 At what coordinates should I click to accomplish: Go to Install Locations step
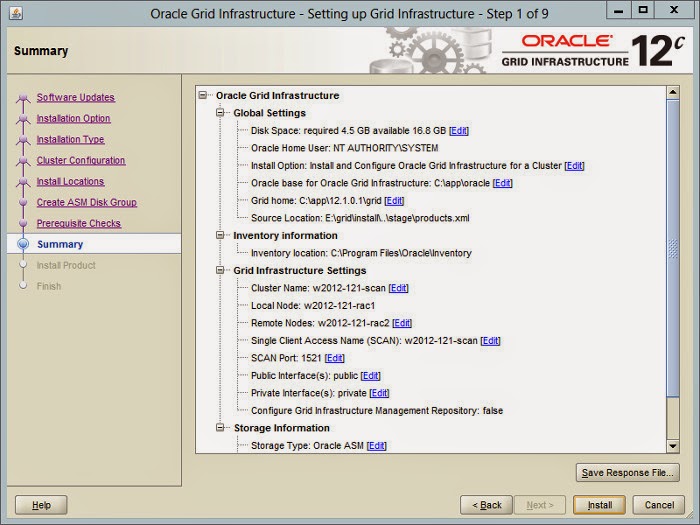click(x=70, y=181)
